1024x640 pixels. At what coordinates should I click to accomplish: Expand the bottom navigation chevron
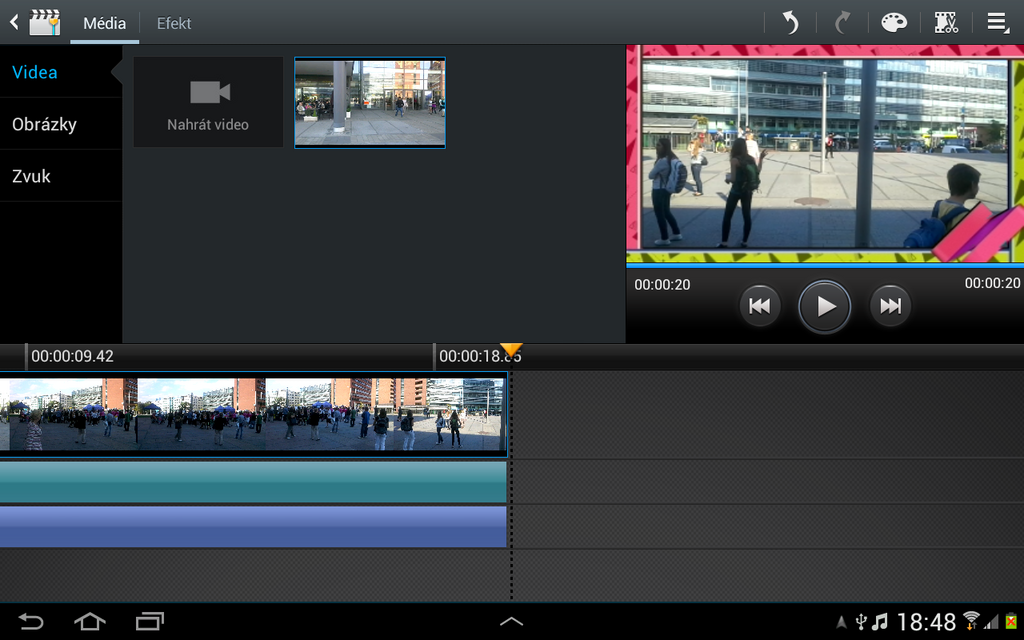511,621
